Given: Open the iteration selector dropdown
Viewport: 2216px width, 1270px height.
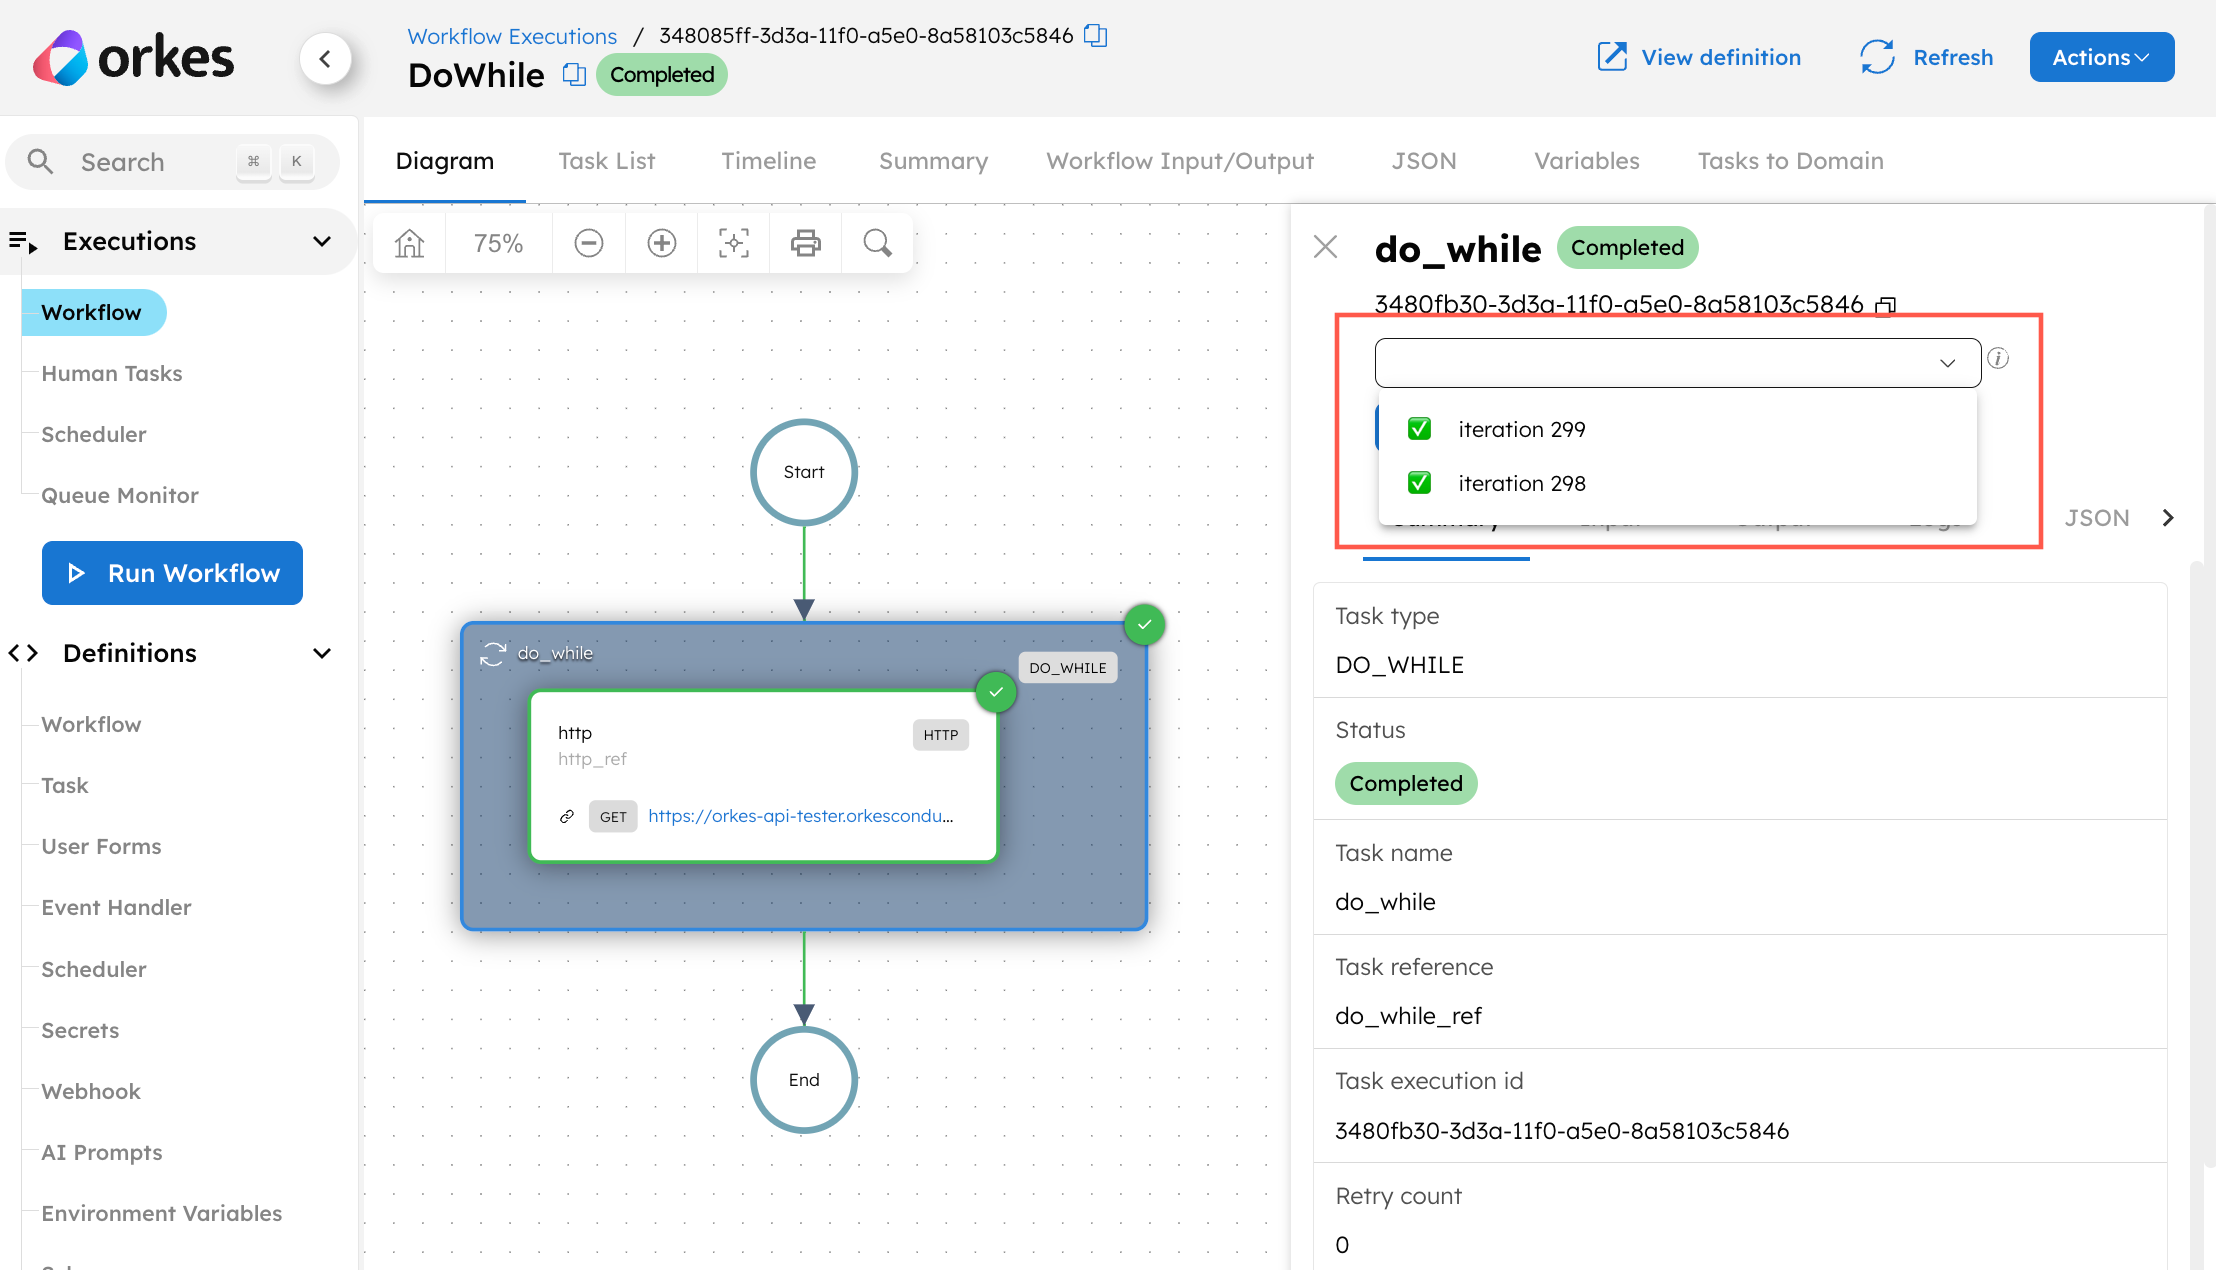Looking at the screenshot, I should click(1947, 362).
